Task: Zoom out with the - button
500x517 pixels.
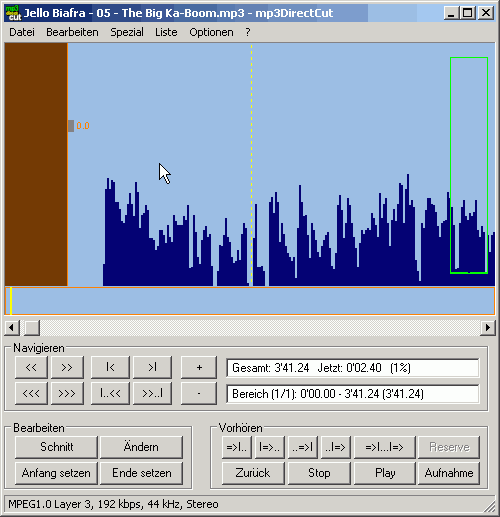Action: tap(199, 393)
